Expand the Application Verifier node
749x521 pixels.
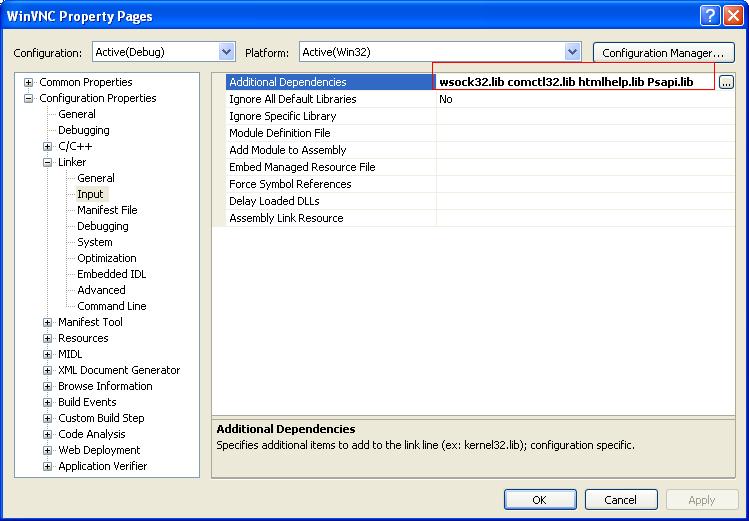pos(47,466)
